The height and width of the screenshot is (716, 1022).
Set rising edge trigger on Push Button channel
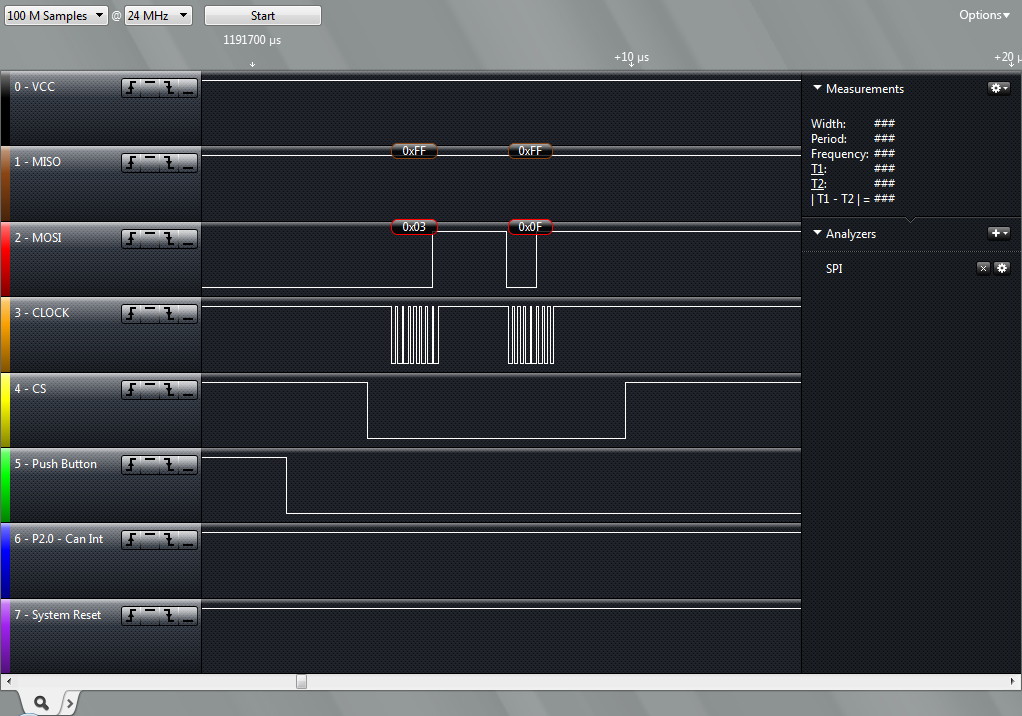coord(131,465)
